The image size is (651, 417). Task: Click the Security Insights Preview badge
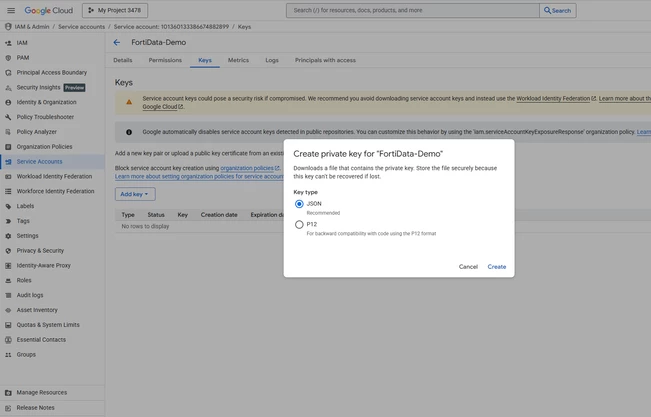74,88
